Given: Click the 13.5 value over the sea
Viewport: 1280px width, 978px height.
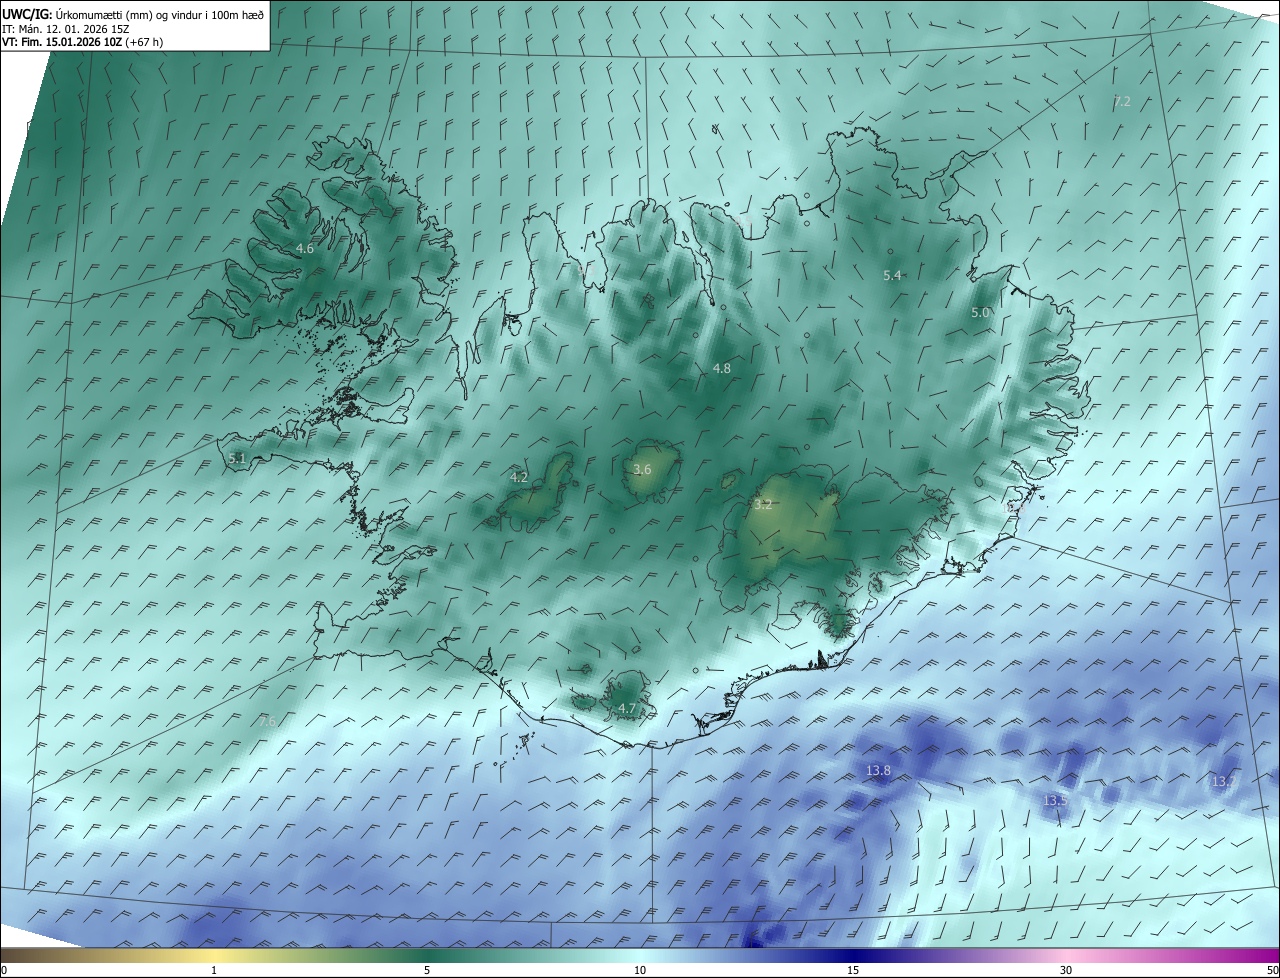Looking at the screenshot, I should 1056,800.
